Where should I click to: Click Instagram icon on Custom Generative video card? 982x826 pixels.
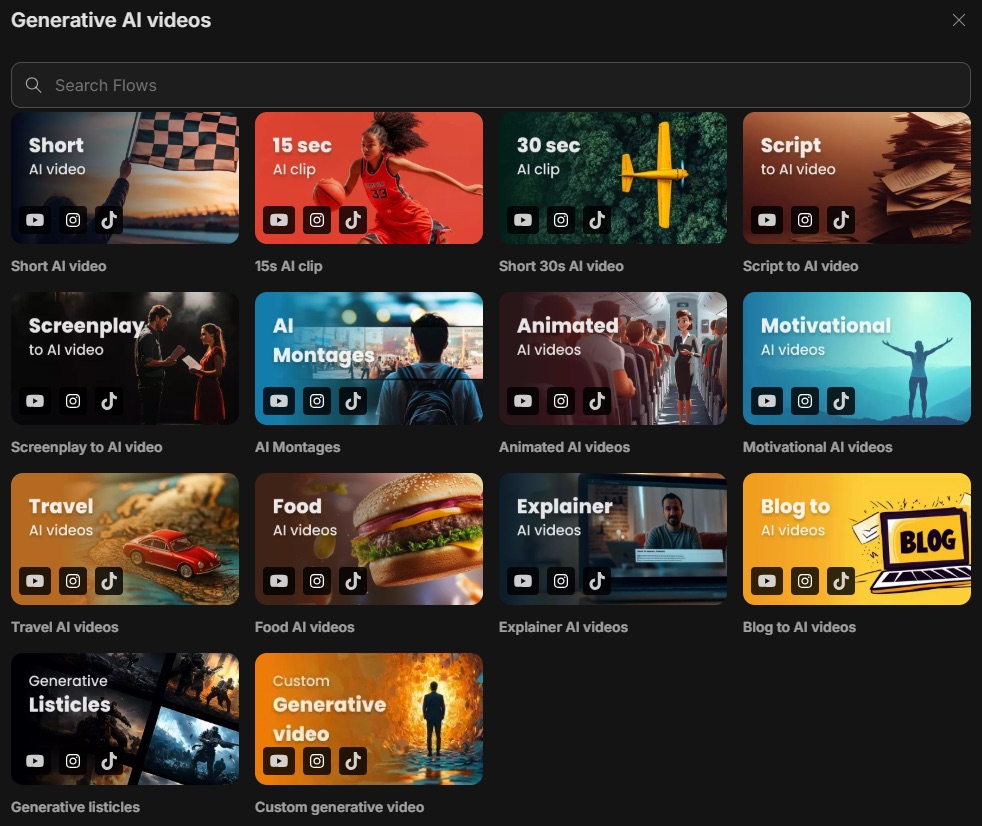point(317,761)
